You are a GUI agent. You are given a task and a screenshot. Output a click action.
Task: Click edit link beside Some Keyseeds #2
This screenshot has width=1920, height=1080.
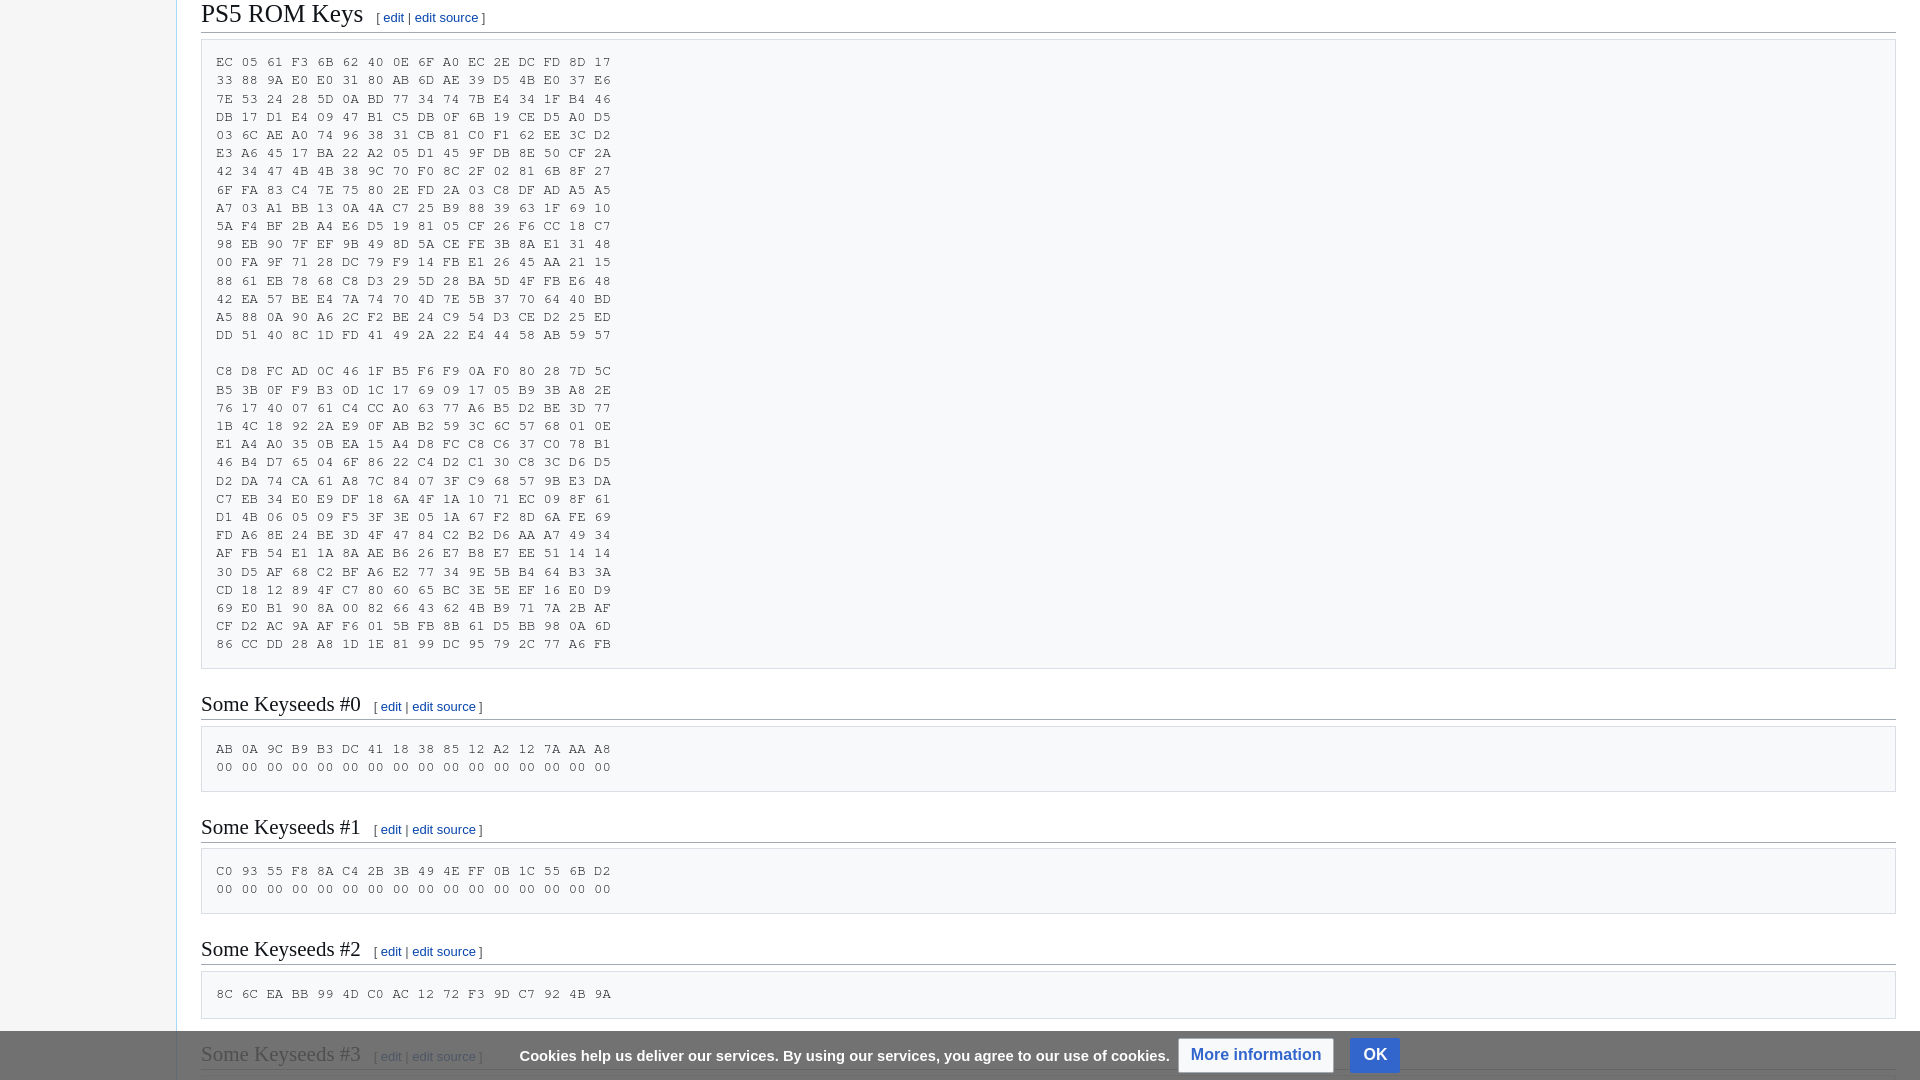pyautogui.click(x=391, y=952)
